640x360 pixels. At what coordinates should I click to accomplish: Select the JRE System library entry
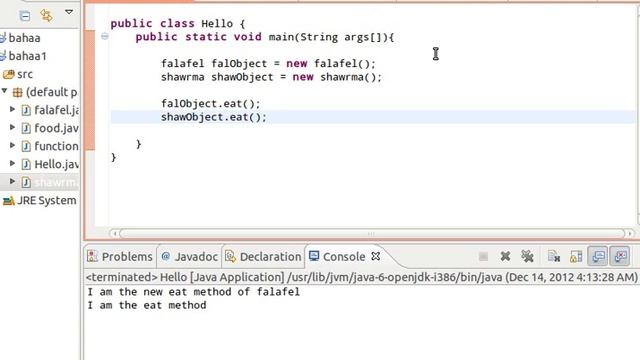(47, 200)
